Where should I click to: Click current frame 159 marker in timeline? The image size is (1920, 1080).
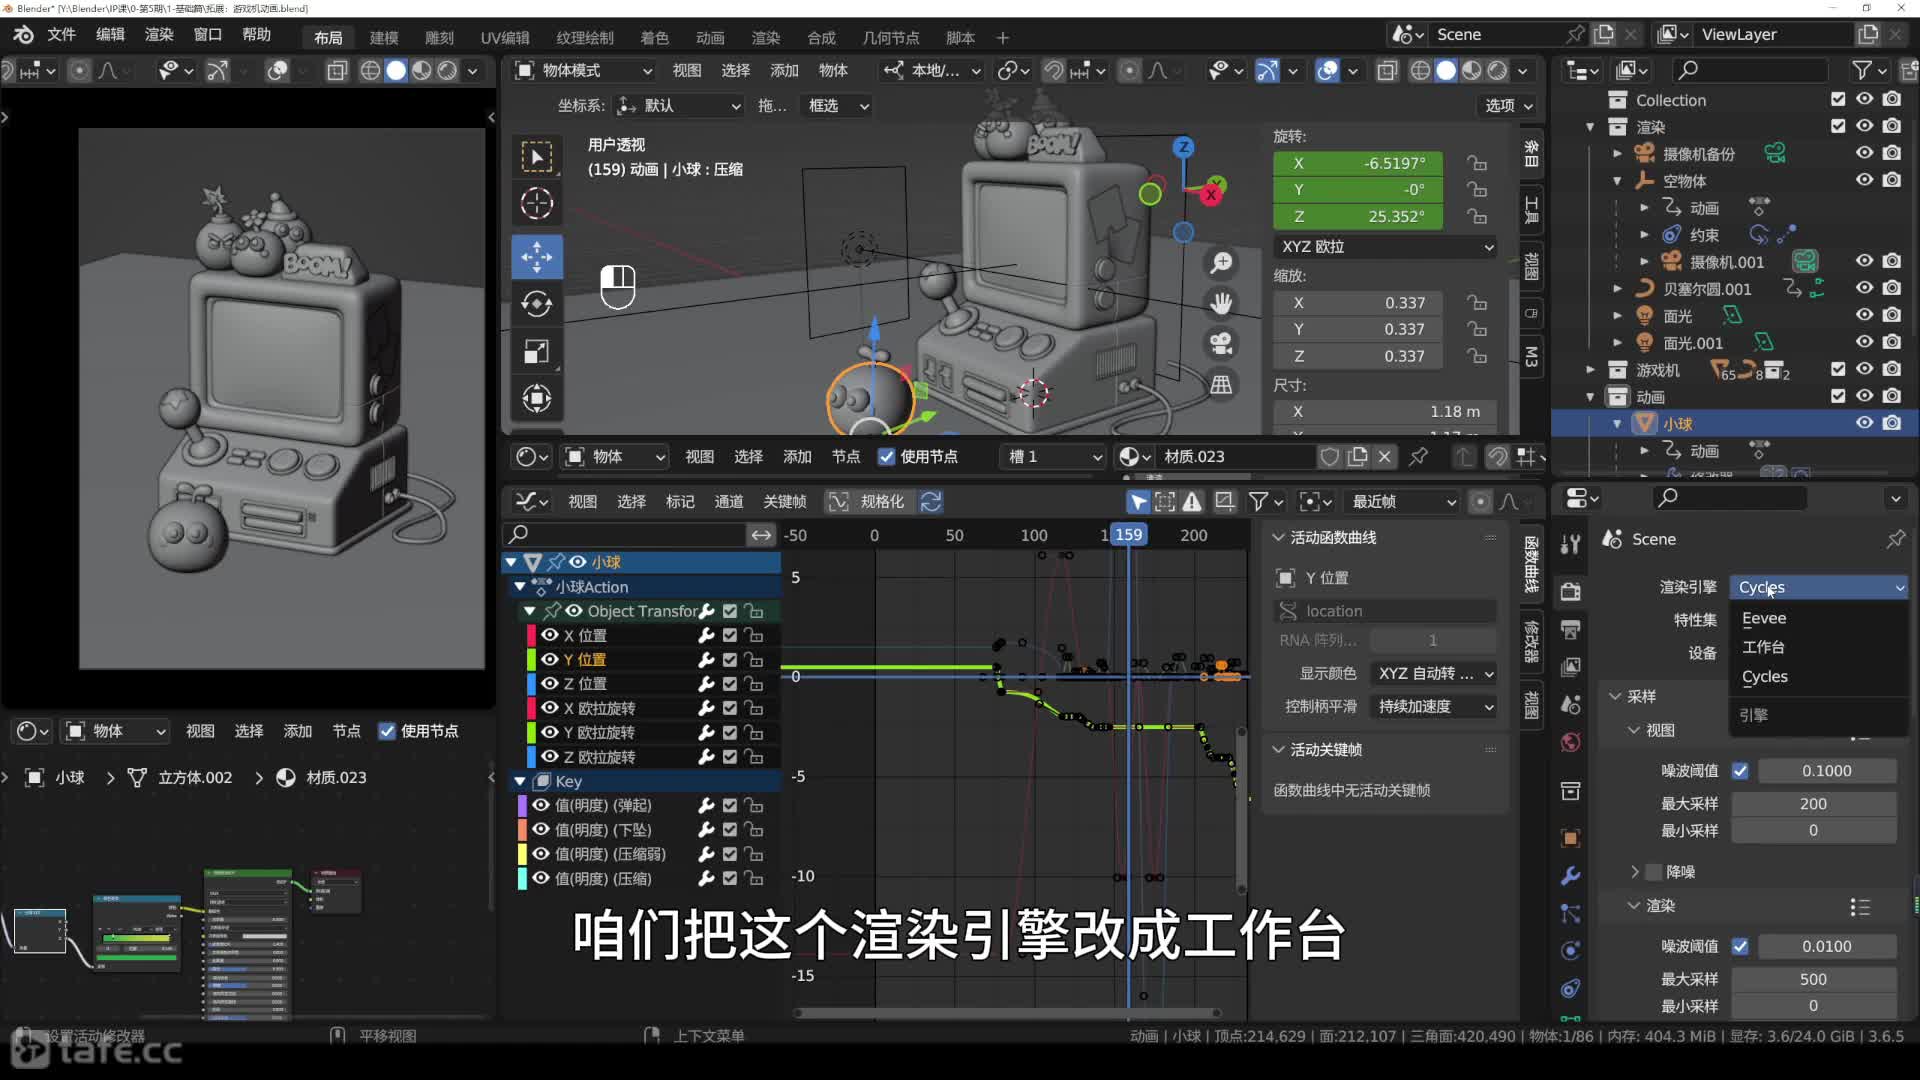1128,535
